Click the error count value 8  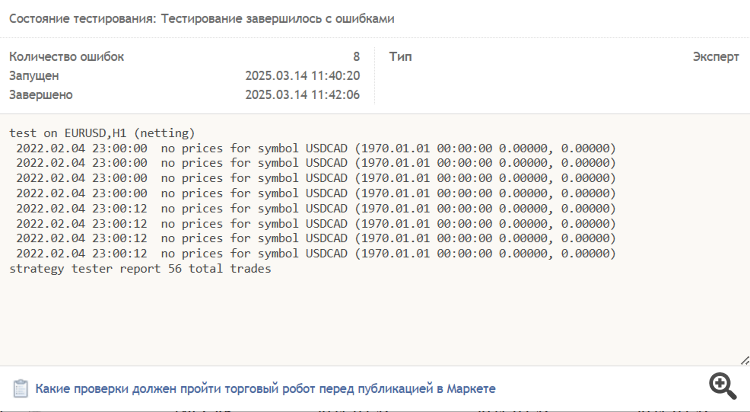coord(356,57)
